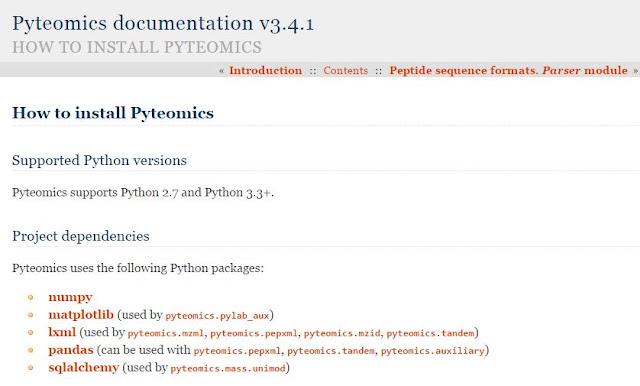Screen dimensions: 640x386
Task: Open the pandas package link
Action: point(71,350)
